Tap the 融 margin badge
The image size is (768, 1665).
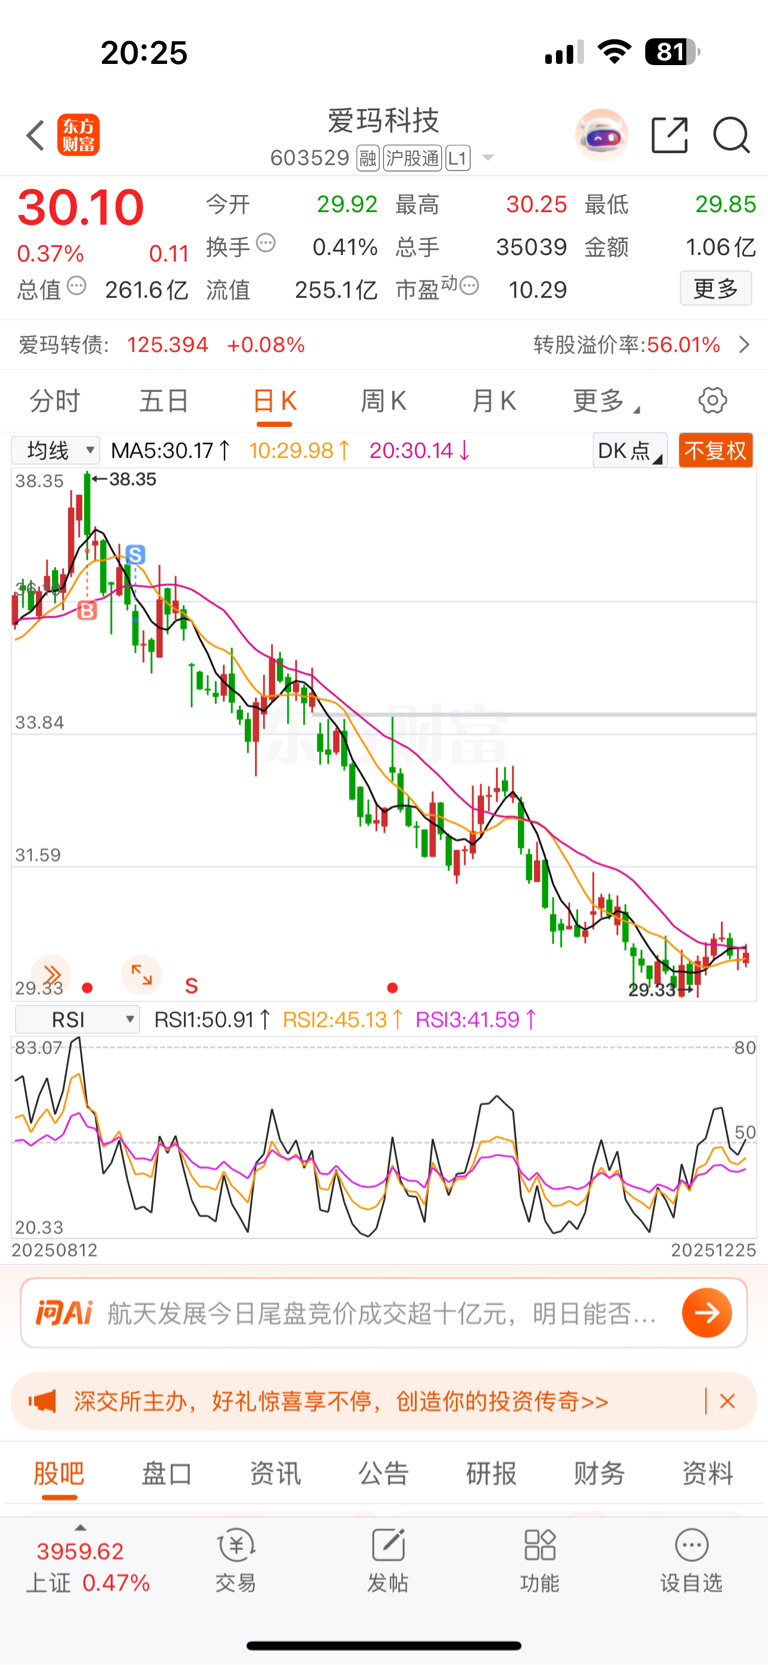pos(368,158)
